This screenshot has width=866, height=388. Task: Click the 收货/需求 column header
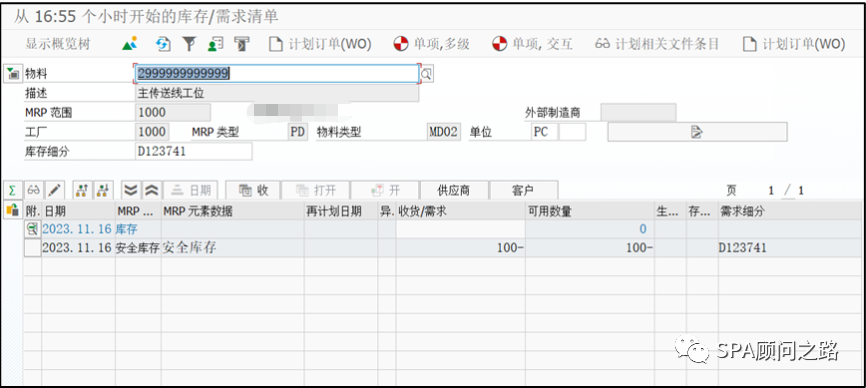[460, 211]
